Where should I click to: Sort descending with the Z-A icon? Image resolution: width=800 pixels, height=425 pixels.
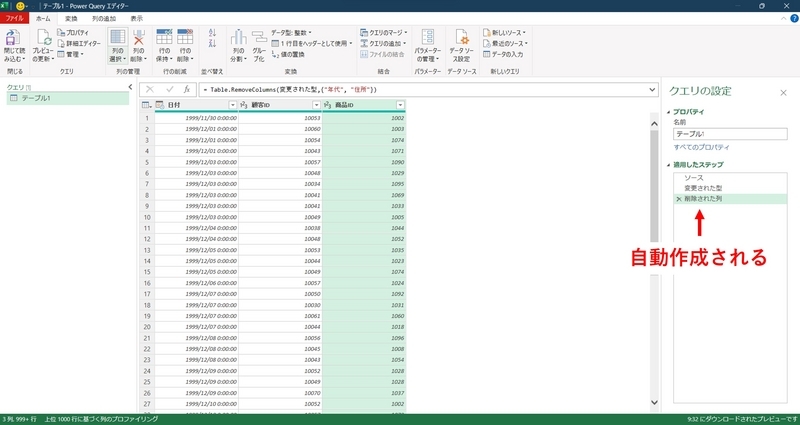pyautogui.click(x=213, y=43)
